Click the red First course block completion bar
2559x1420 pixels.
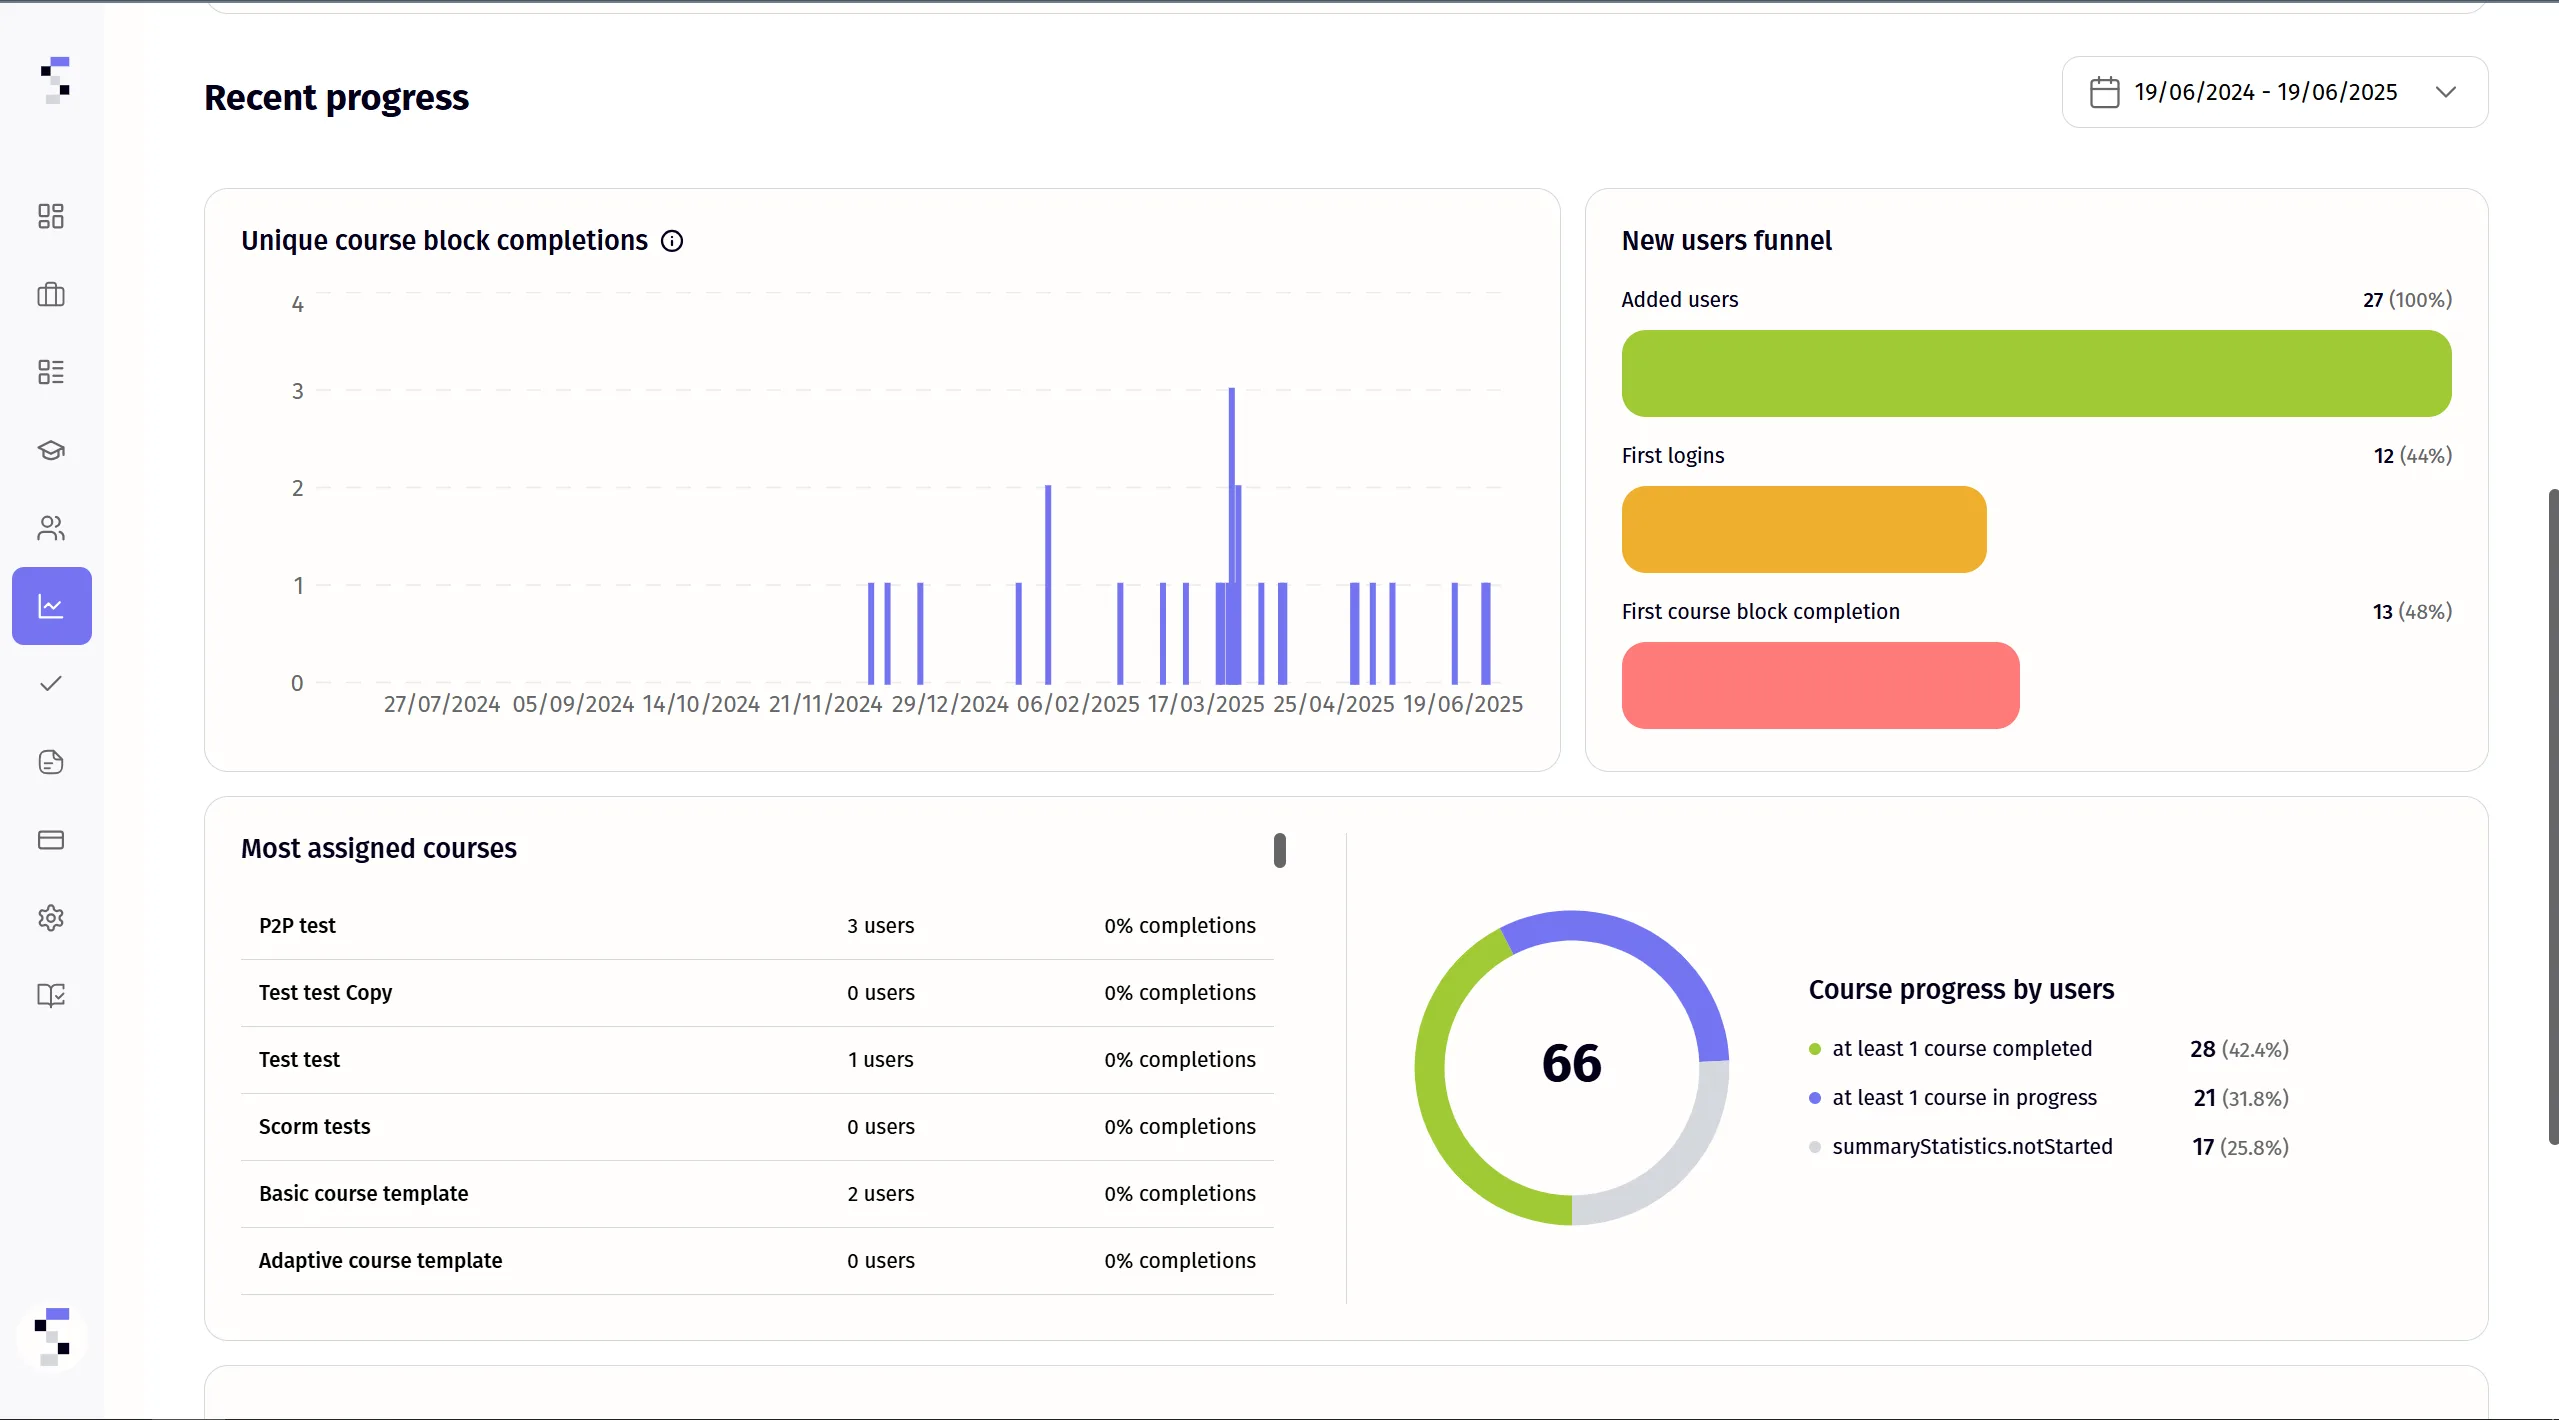(1820, 685)
